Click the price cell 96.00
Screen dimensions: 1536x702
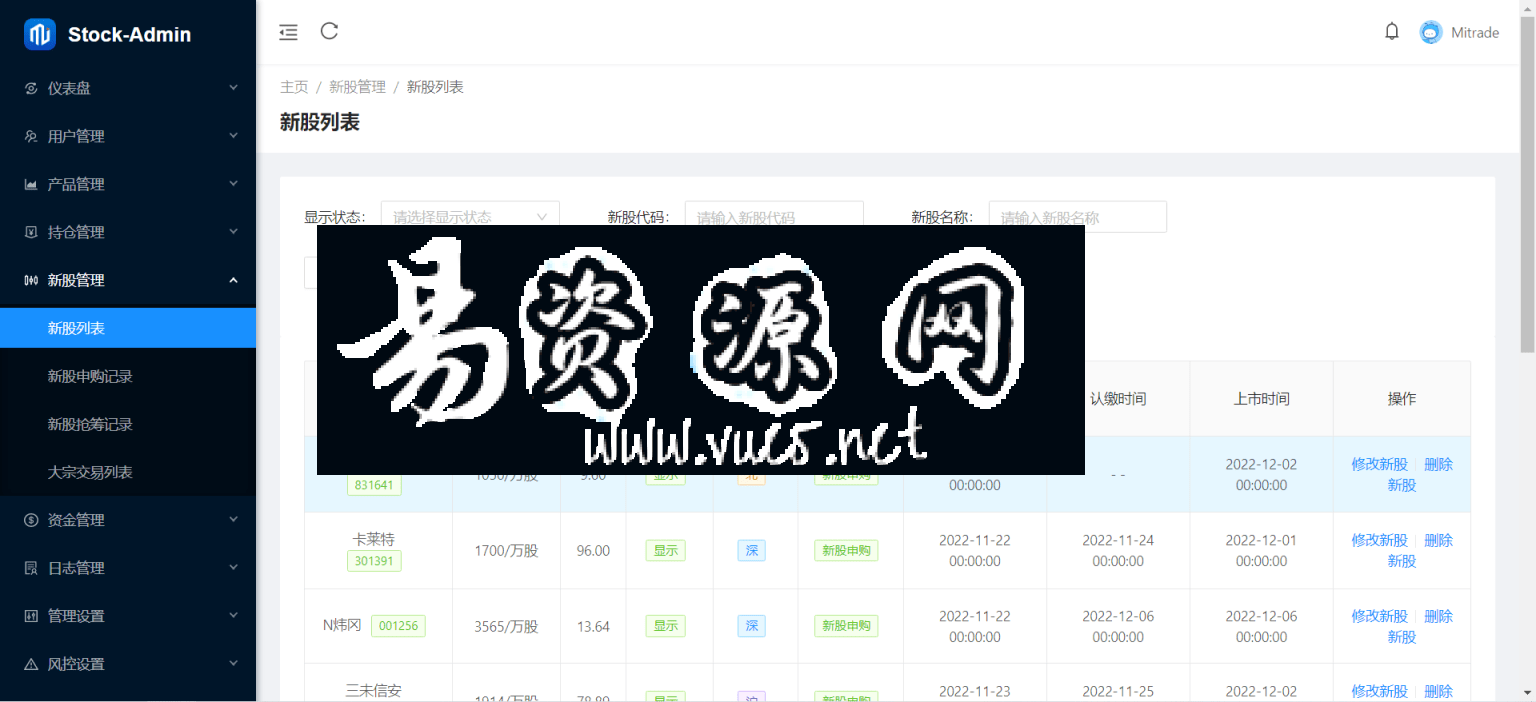pyautogui.click(x=593, y=551)
